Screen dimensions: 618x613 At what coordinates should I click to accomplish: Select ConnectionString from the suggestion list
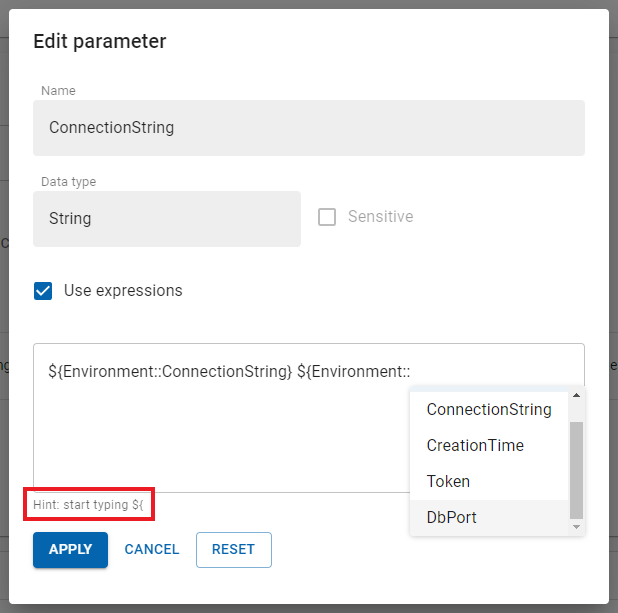click(488, 409)
